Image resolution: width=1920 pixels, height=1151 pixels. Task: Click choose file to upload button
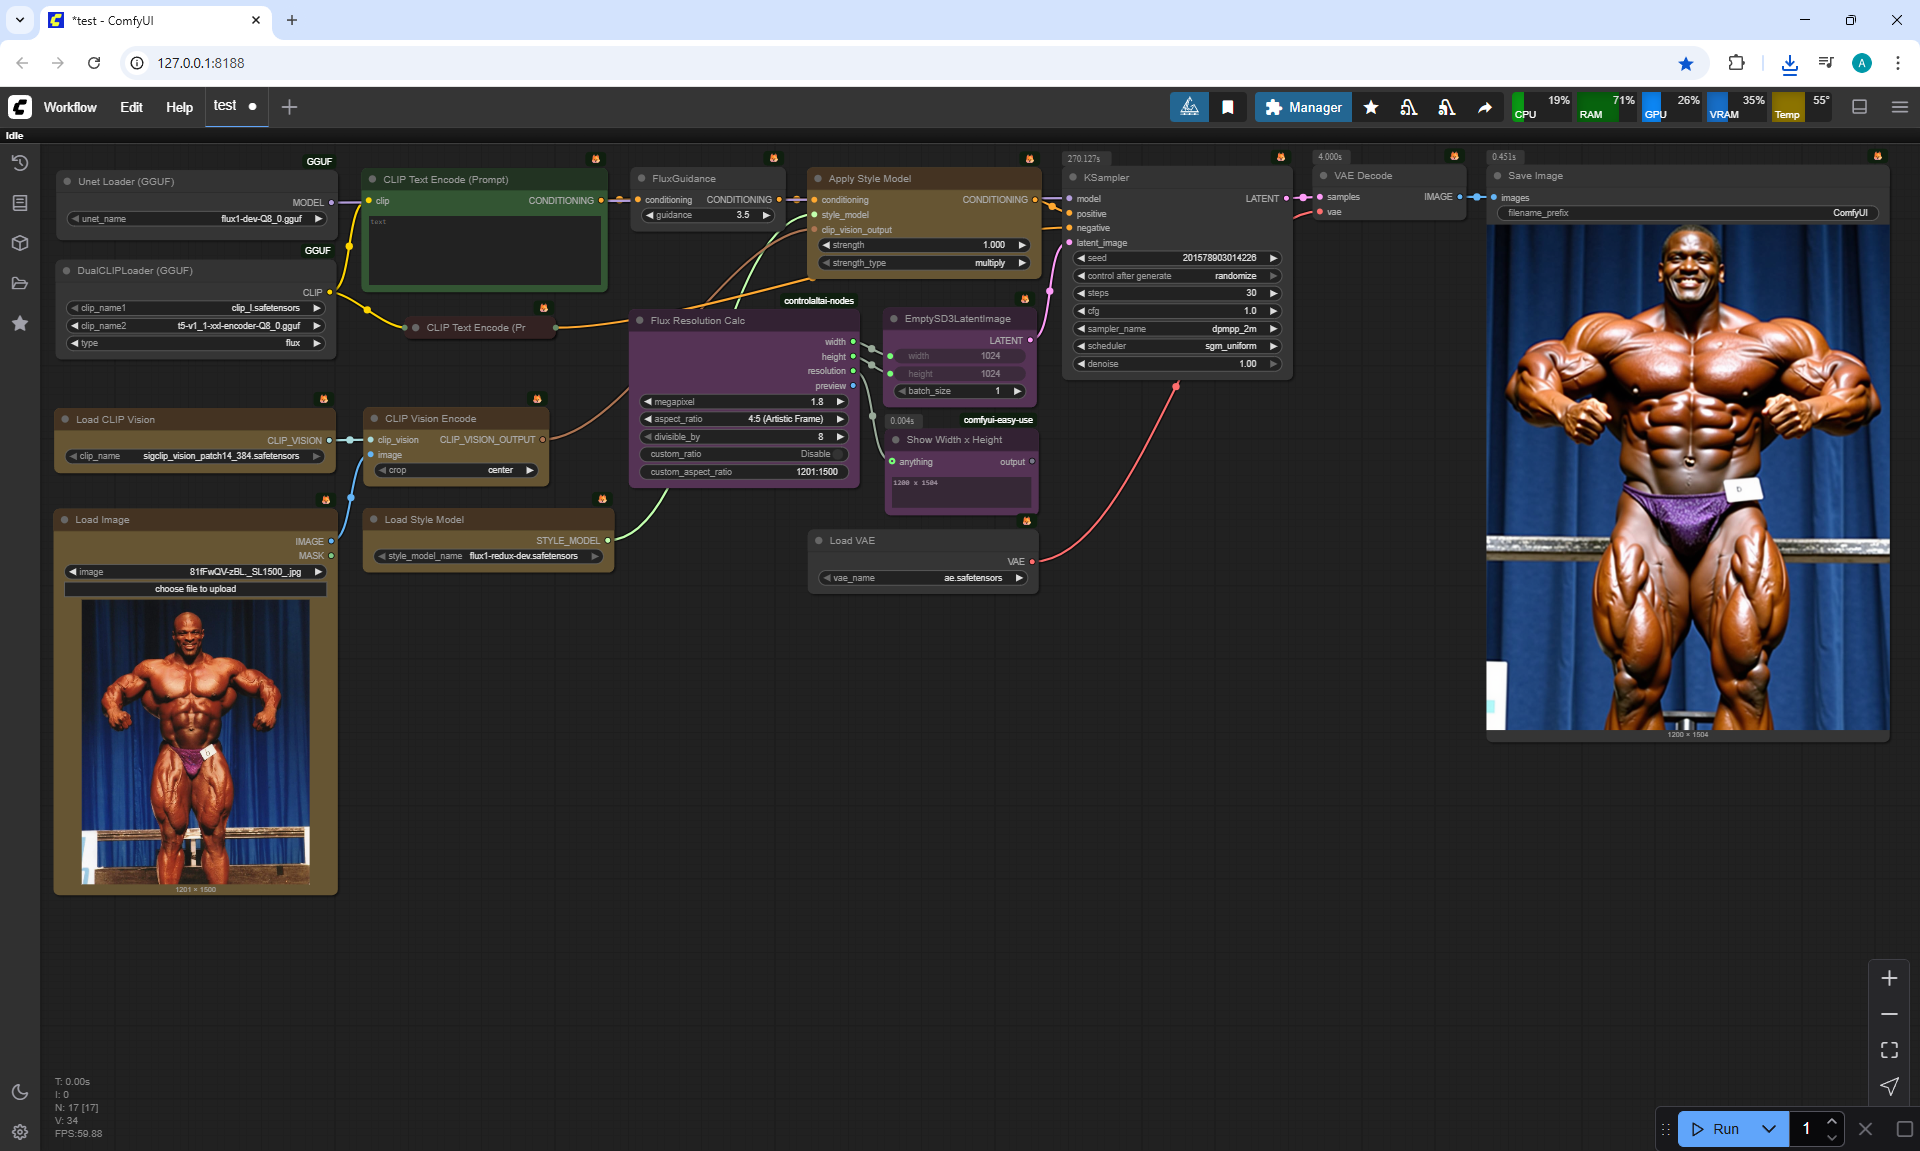[x=195, y=589]
